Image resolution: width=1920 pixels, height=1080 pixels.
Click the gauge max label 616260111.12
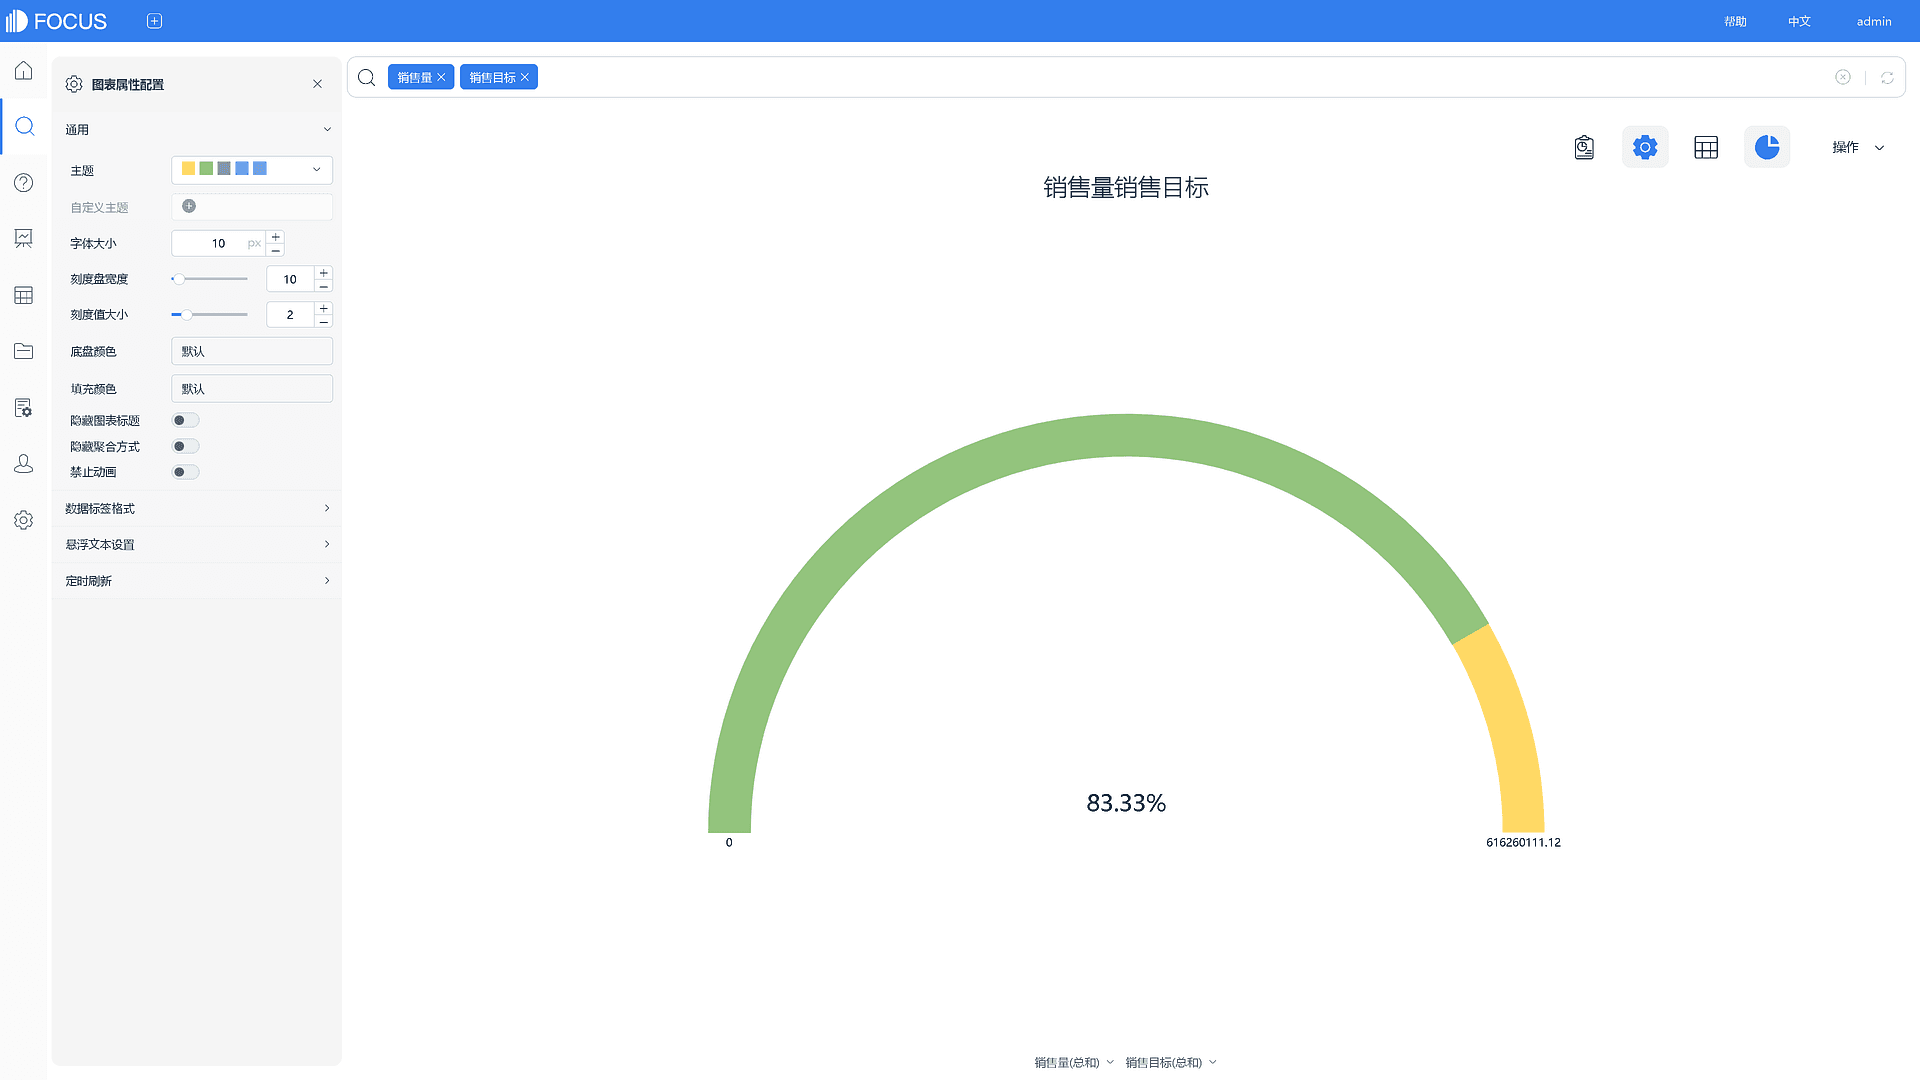[1523, 842]
